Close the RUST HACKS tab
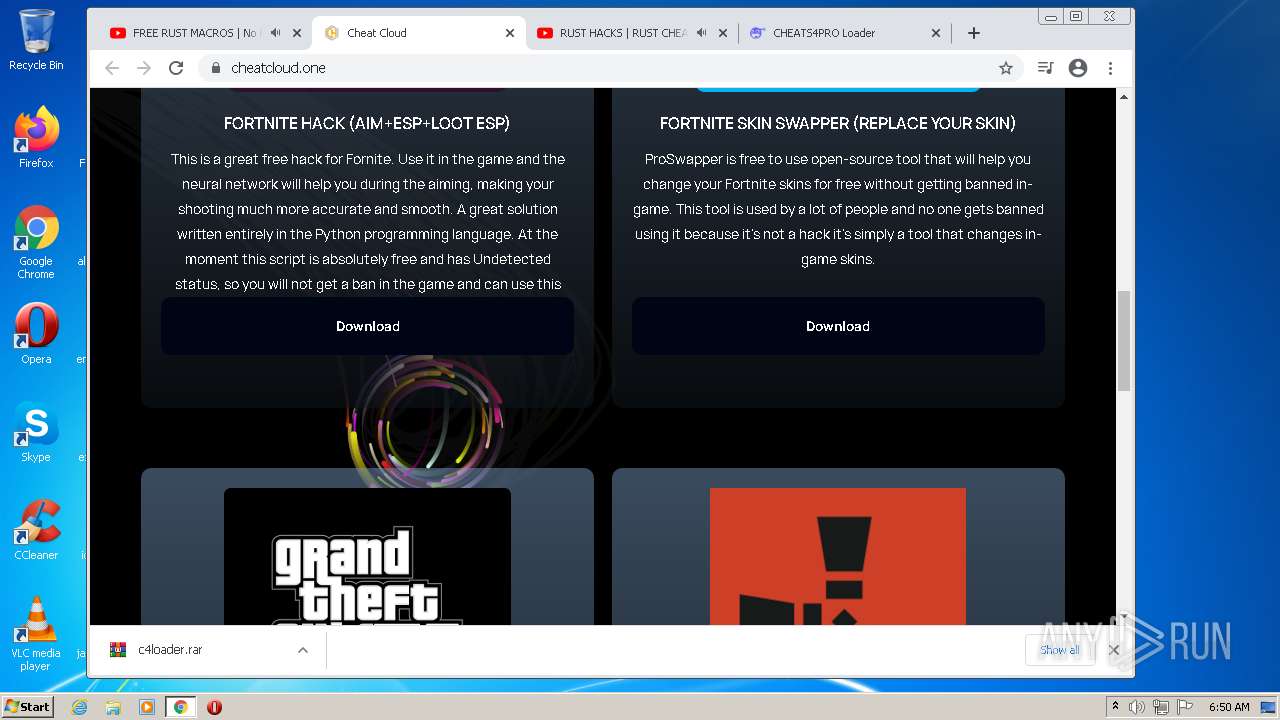The width and height of the screenshot is (1280, 720). (723, 33)
